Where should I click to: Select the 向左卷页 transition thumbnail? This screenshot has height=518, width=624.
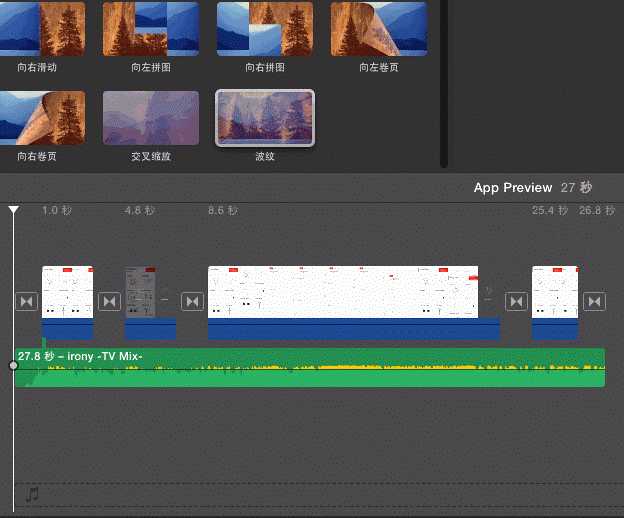379,29
